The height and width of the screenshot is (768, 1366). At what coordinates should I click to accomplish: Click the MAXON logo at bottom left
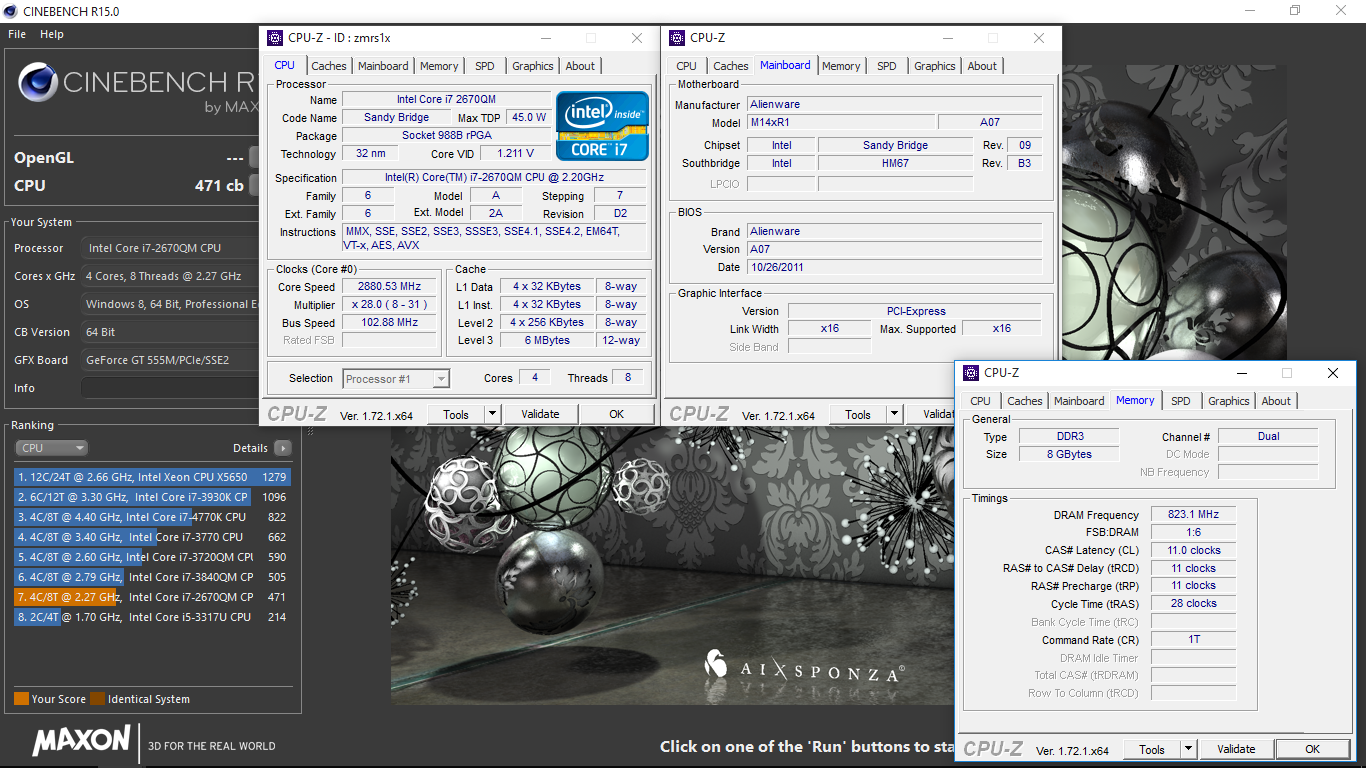coord(81,741)
